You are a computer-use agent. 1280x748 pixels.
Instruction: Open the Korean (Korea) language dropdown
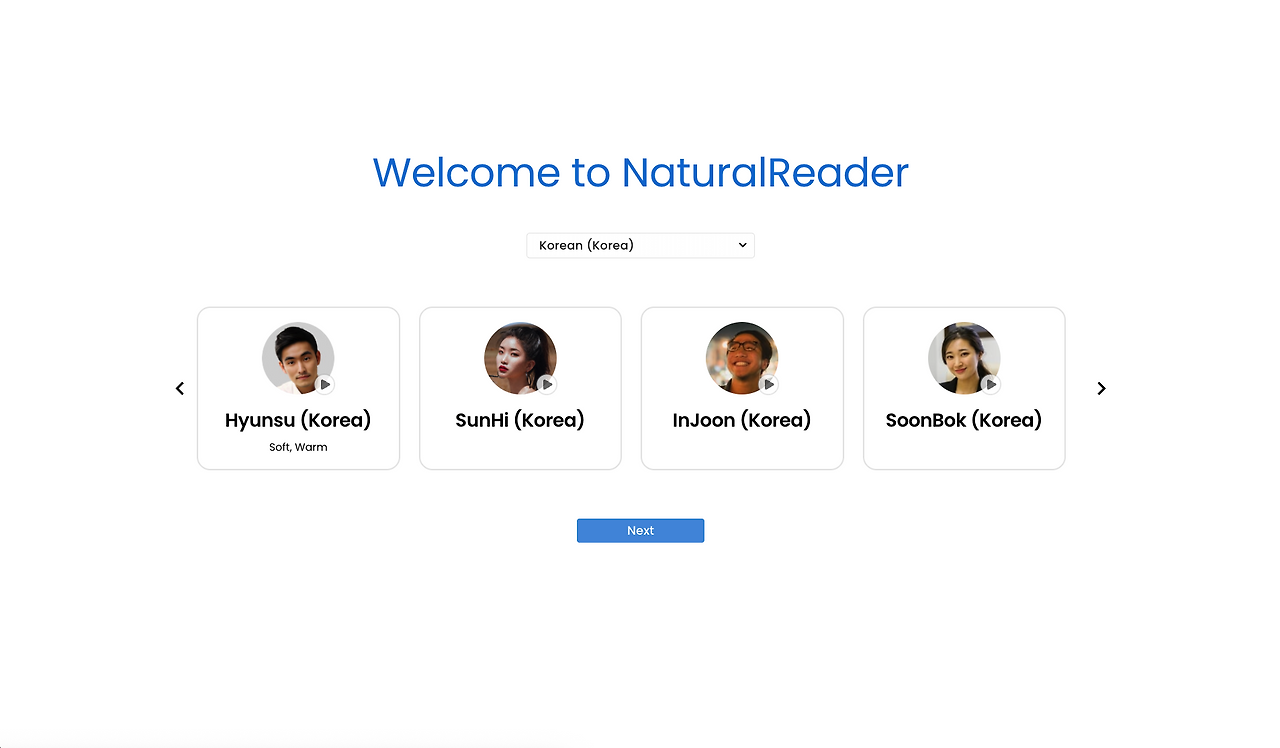click(x=640, y=245)
